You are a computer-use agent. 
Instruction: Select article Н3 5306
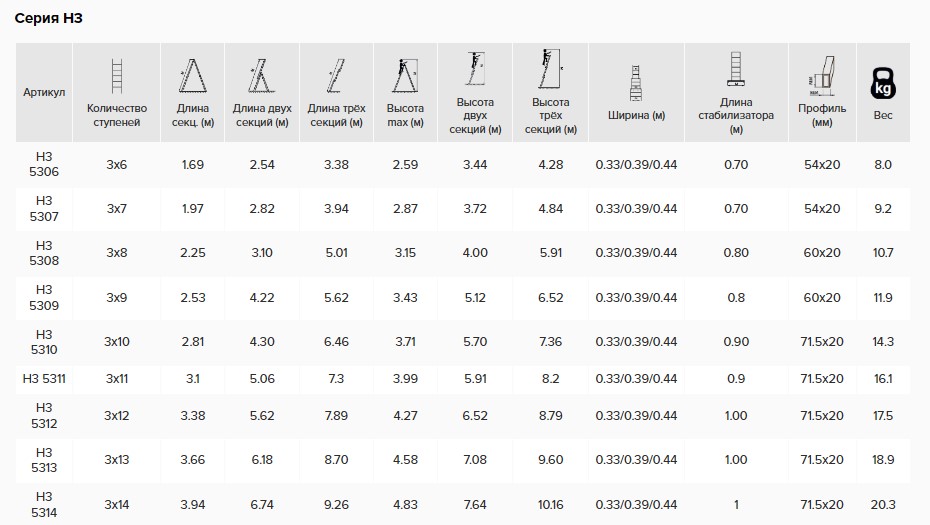(44, 164)
